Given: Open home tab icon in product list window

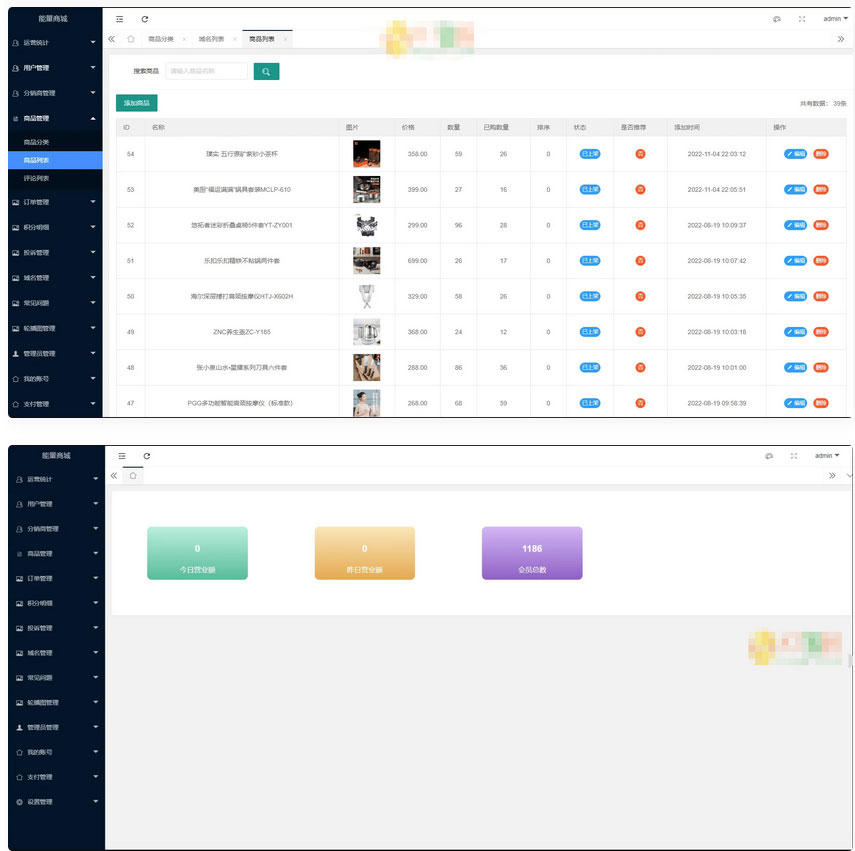Looking at the screenshot, I should point(131,39).
